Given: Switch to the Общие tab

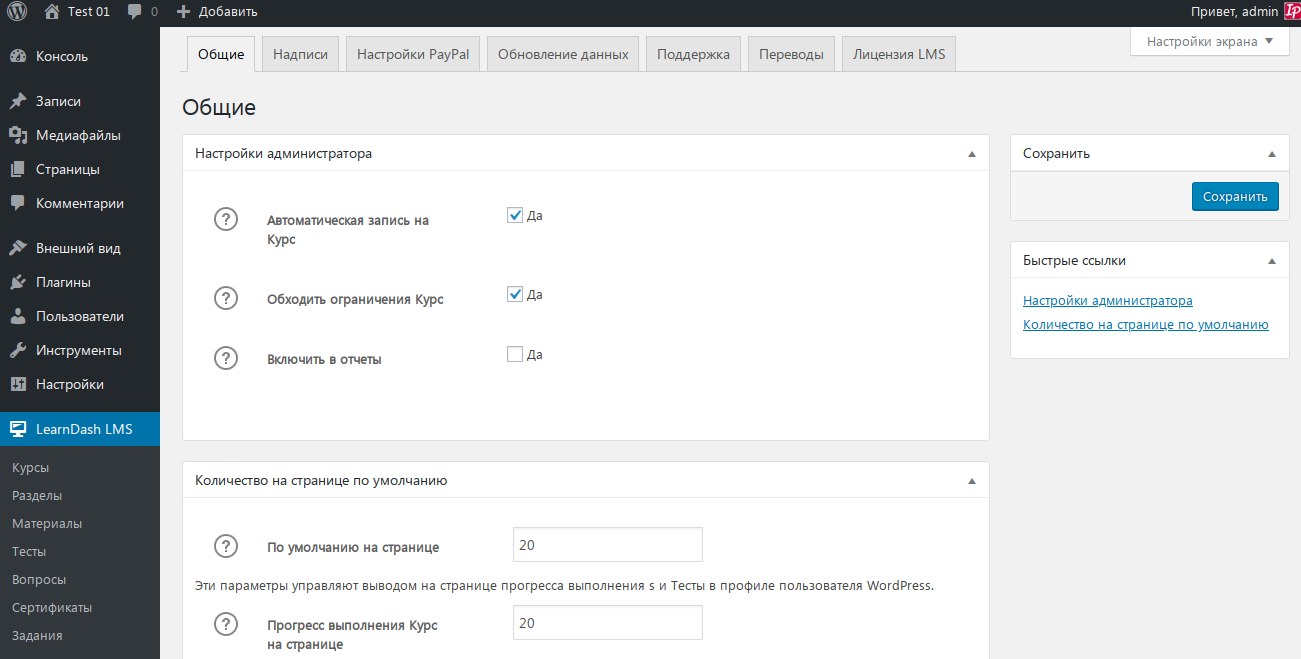Looking at the screenshot, I should (x=221, y=54).
